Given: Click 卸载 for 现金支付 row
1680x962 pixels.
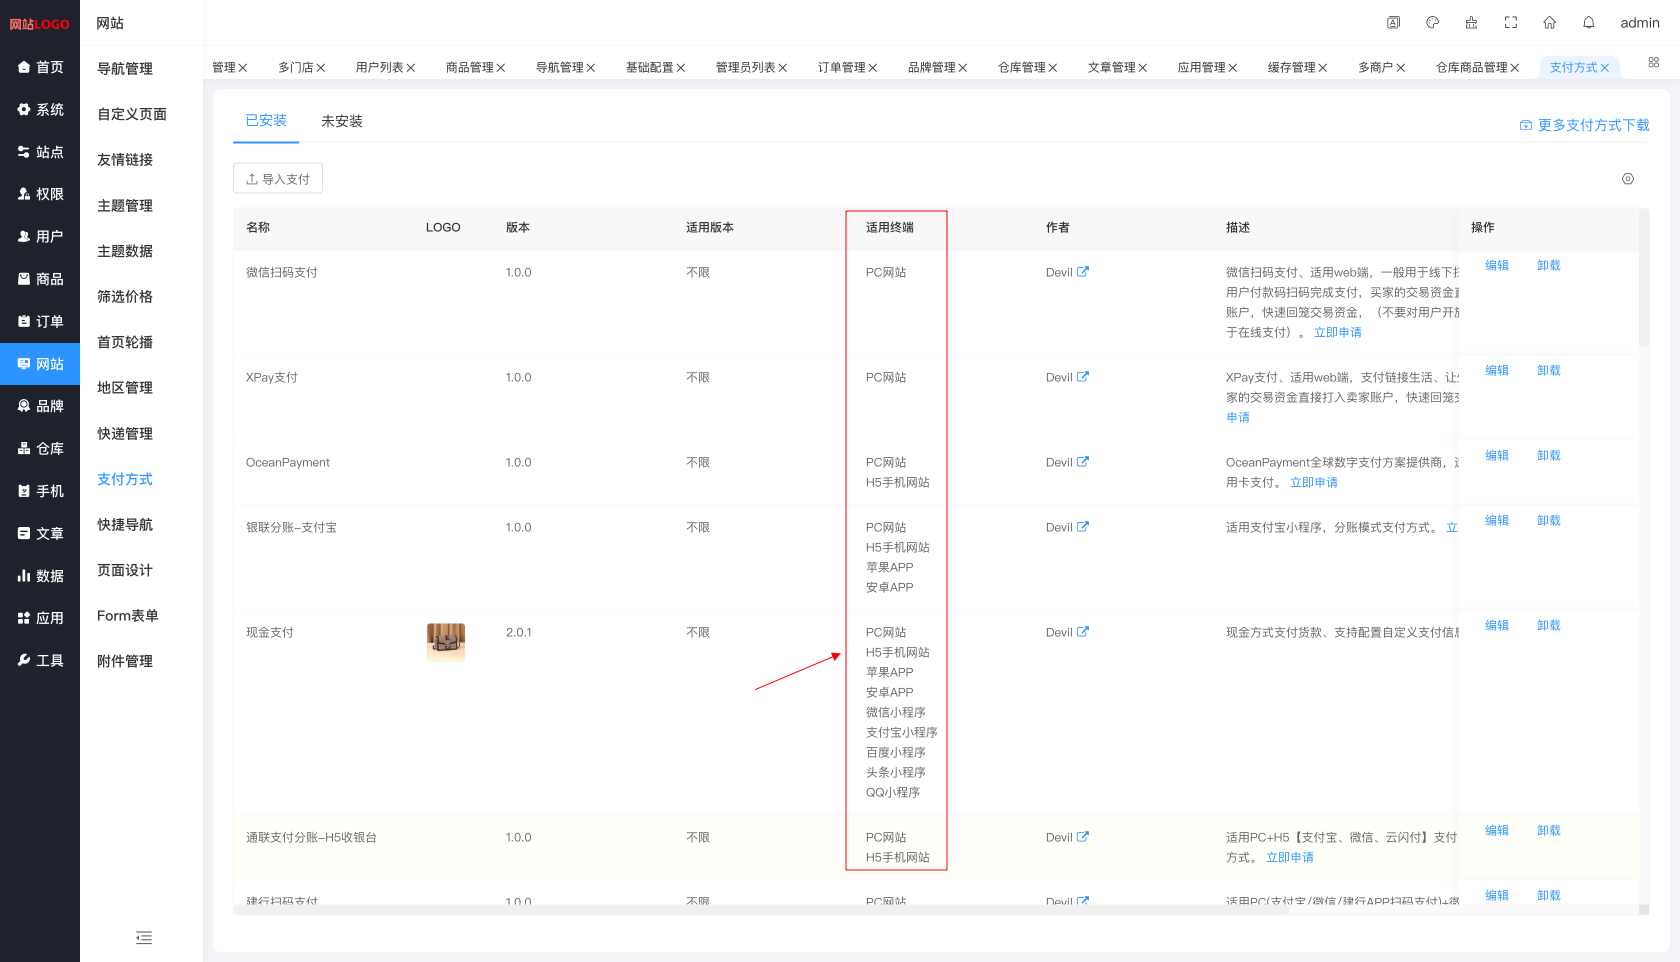Looking at the screenshot, I should click(x=1548, y=626).
